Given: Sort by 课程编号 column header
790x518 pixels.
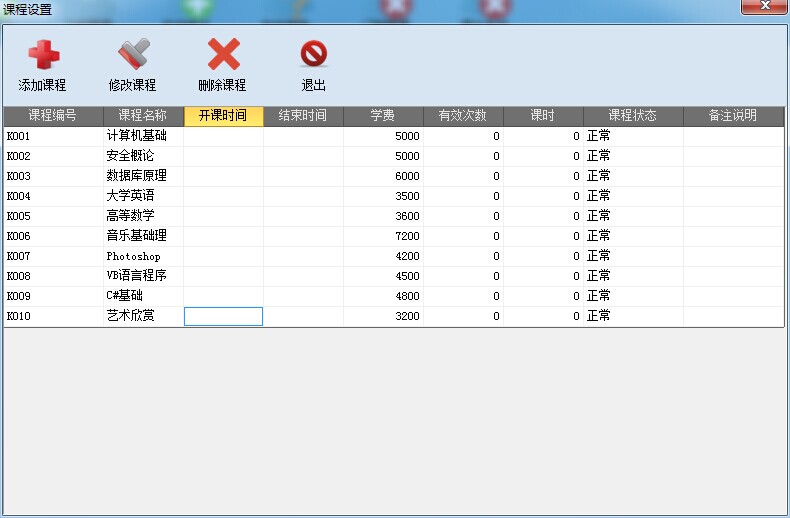Looking at the screenshot, I should pyautogui.click(x=53, y=116).
